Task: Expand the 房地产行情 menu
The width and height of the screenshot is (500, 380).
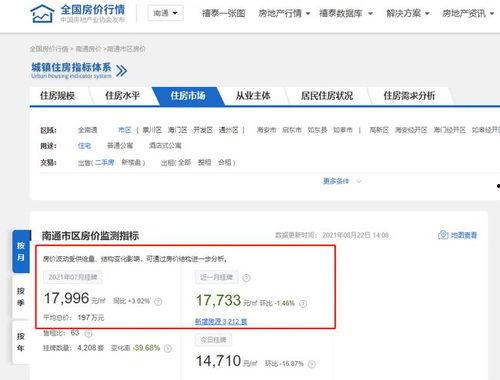Action: point(284,13)
